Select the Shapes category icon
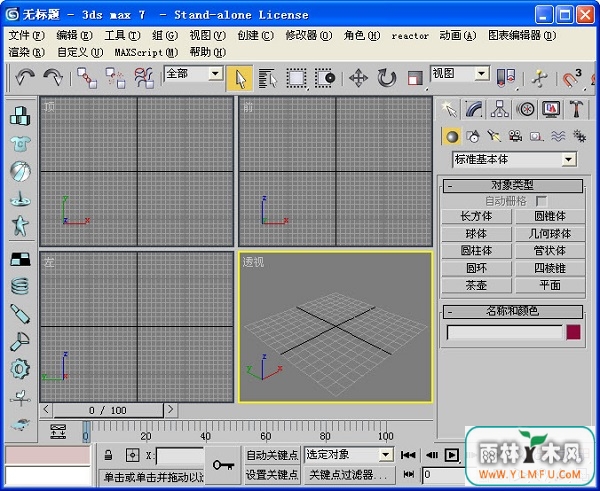The height and width of the screenshot is (491, 600). tap(473, 136)
